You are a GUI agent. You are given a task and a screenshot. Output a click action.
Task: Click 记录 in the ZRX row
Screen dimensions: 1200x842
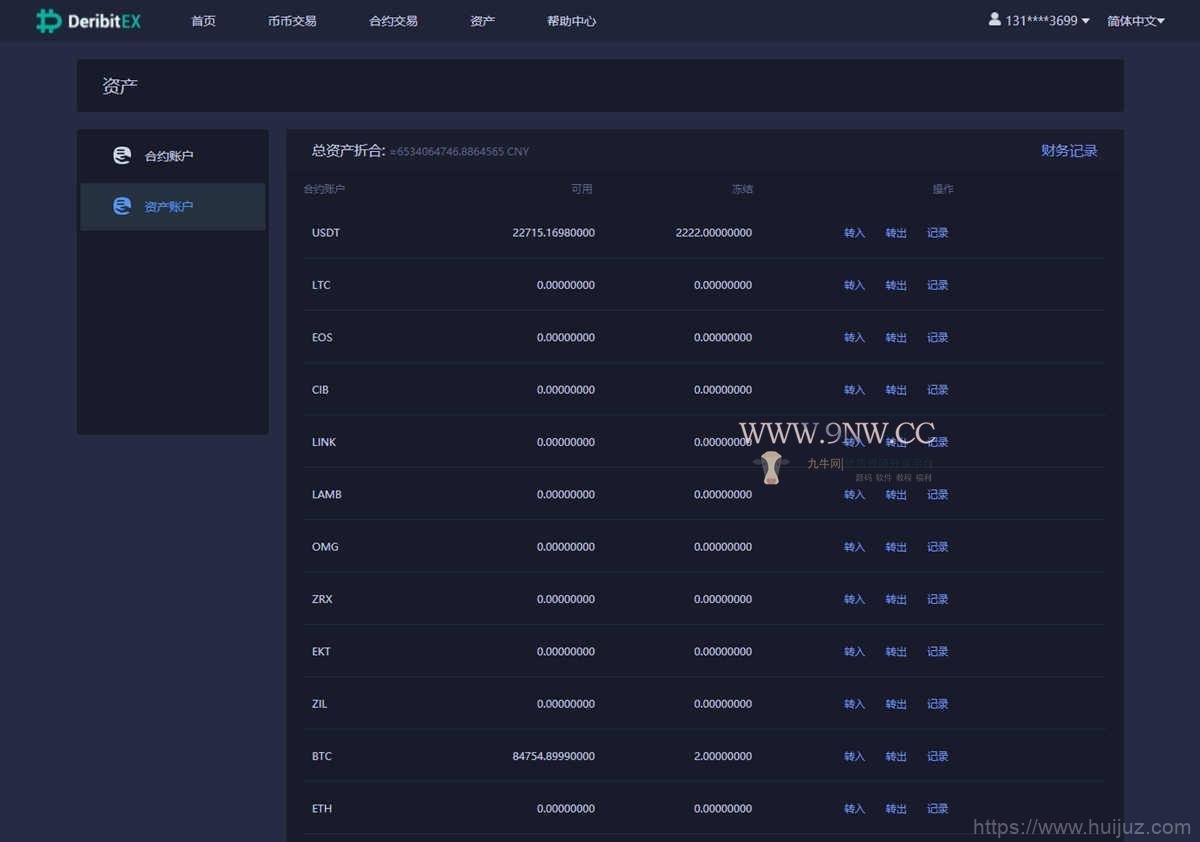[x=937, y=599]
